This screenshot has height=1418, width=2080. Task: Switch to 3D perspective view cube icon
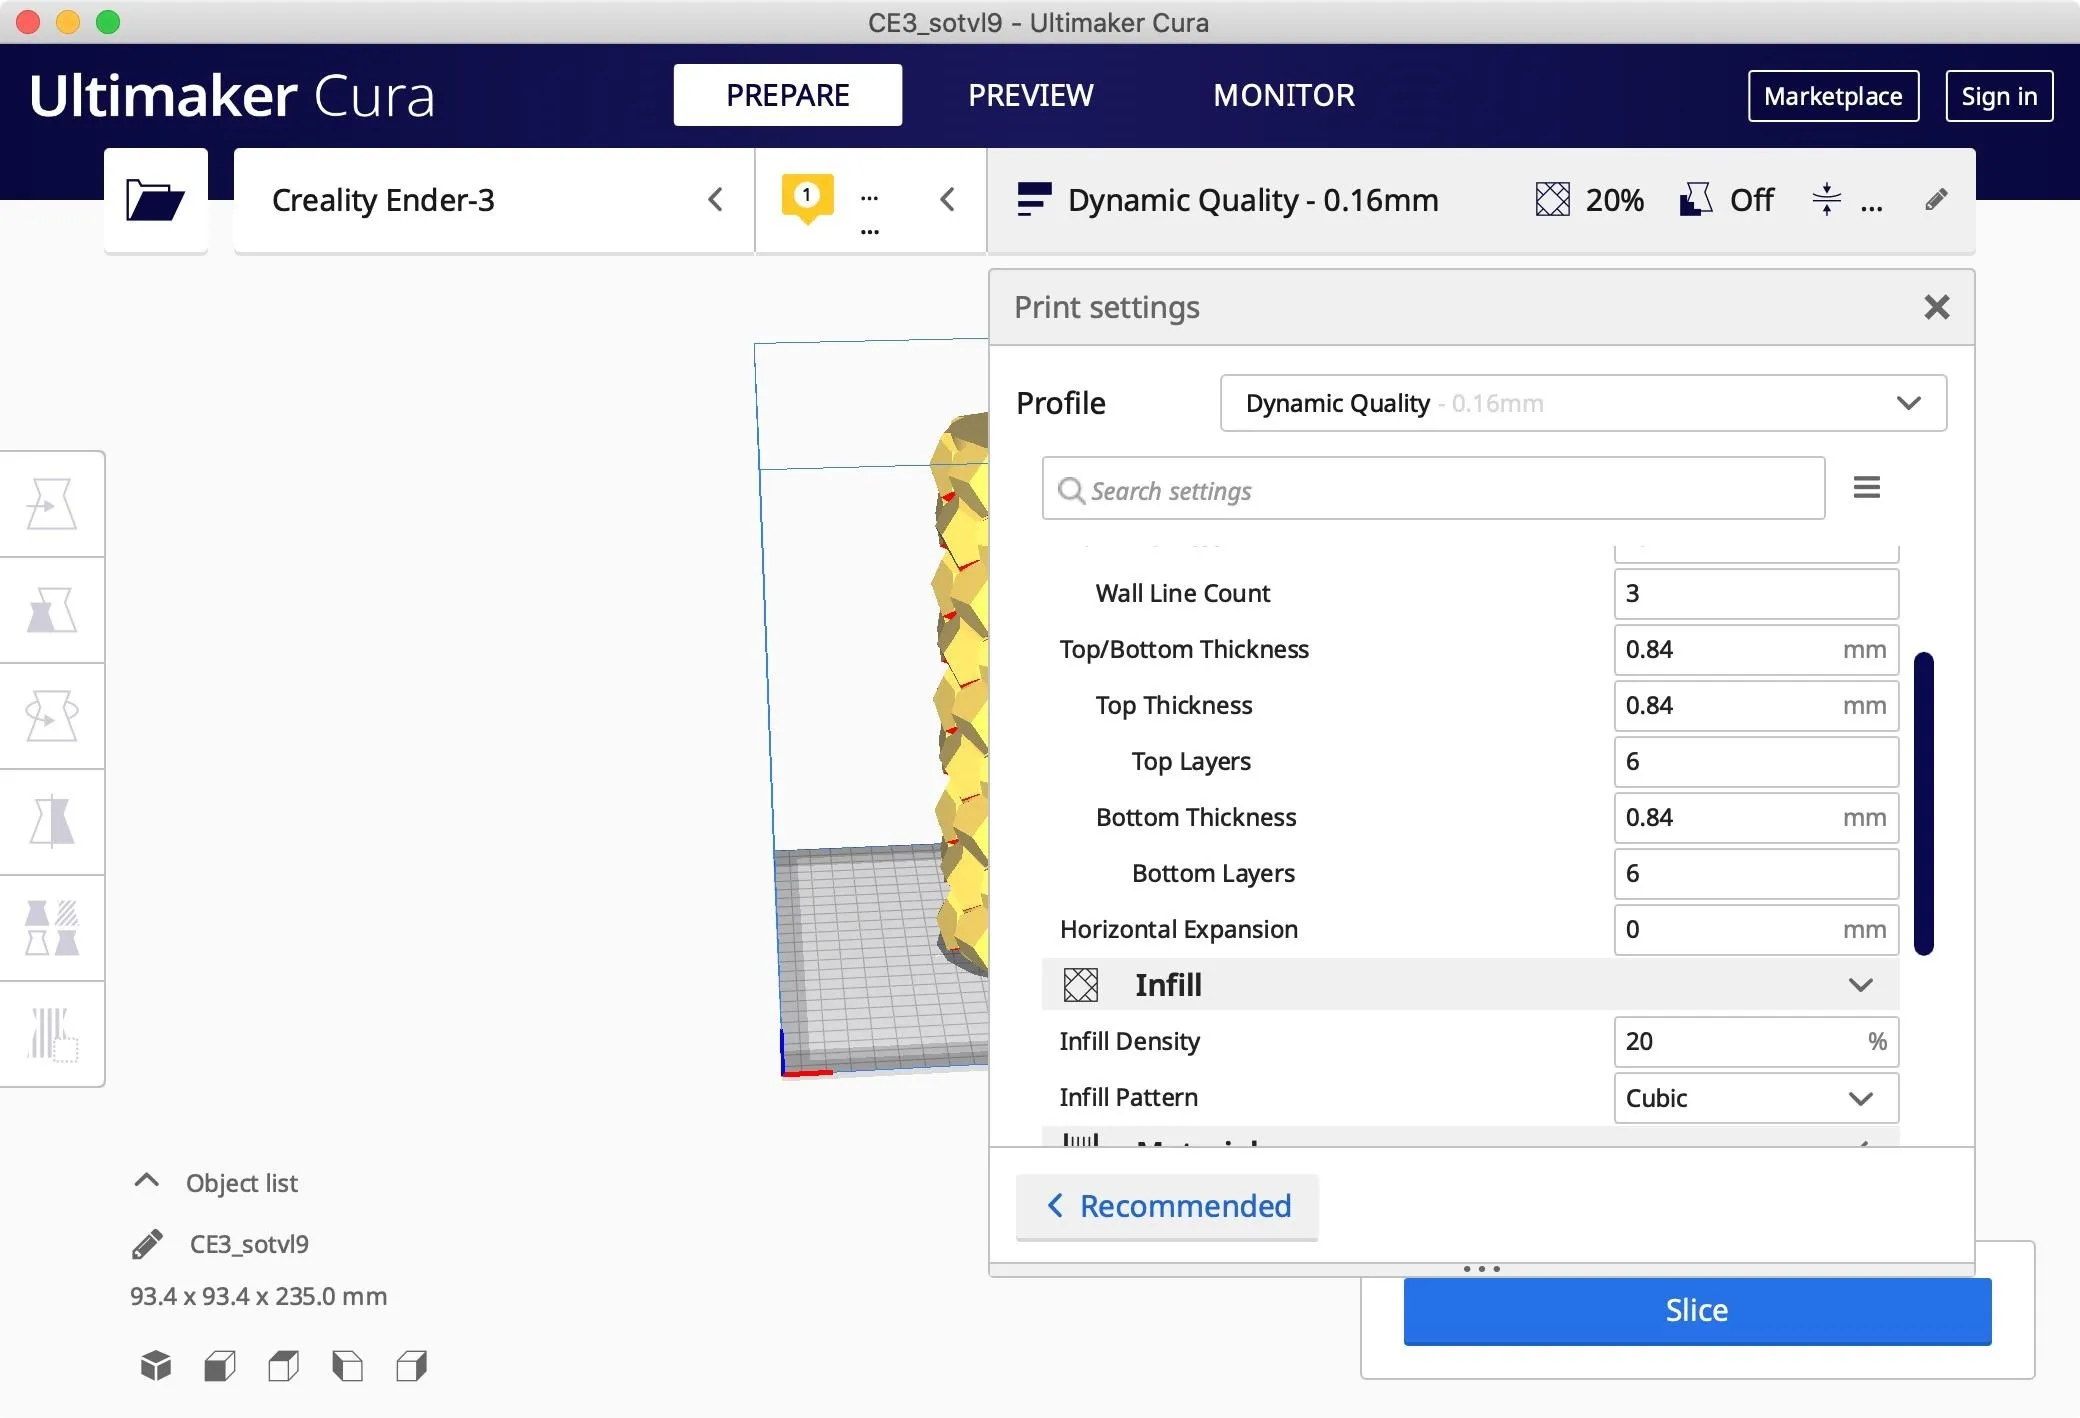156,1366
